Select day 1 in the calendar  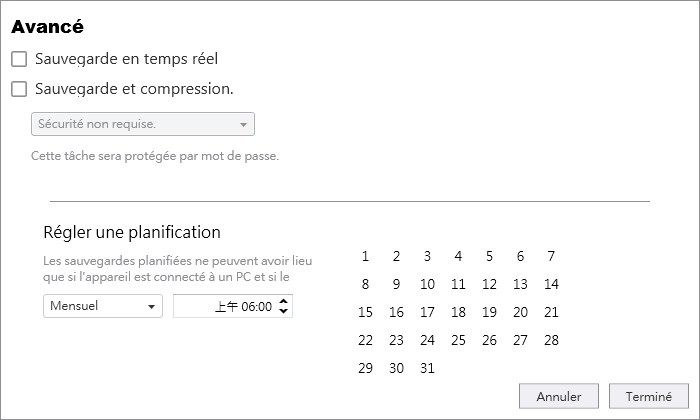365,256
